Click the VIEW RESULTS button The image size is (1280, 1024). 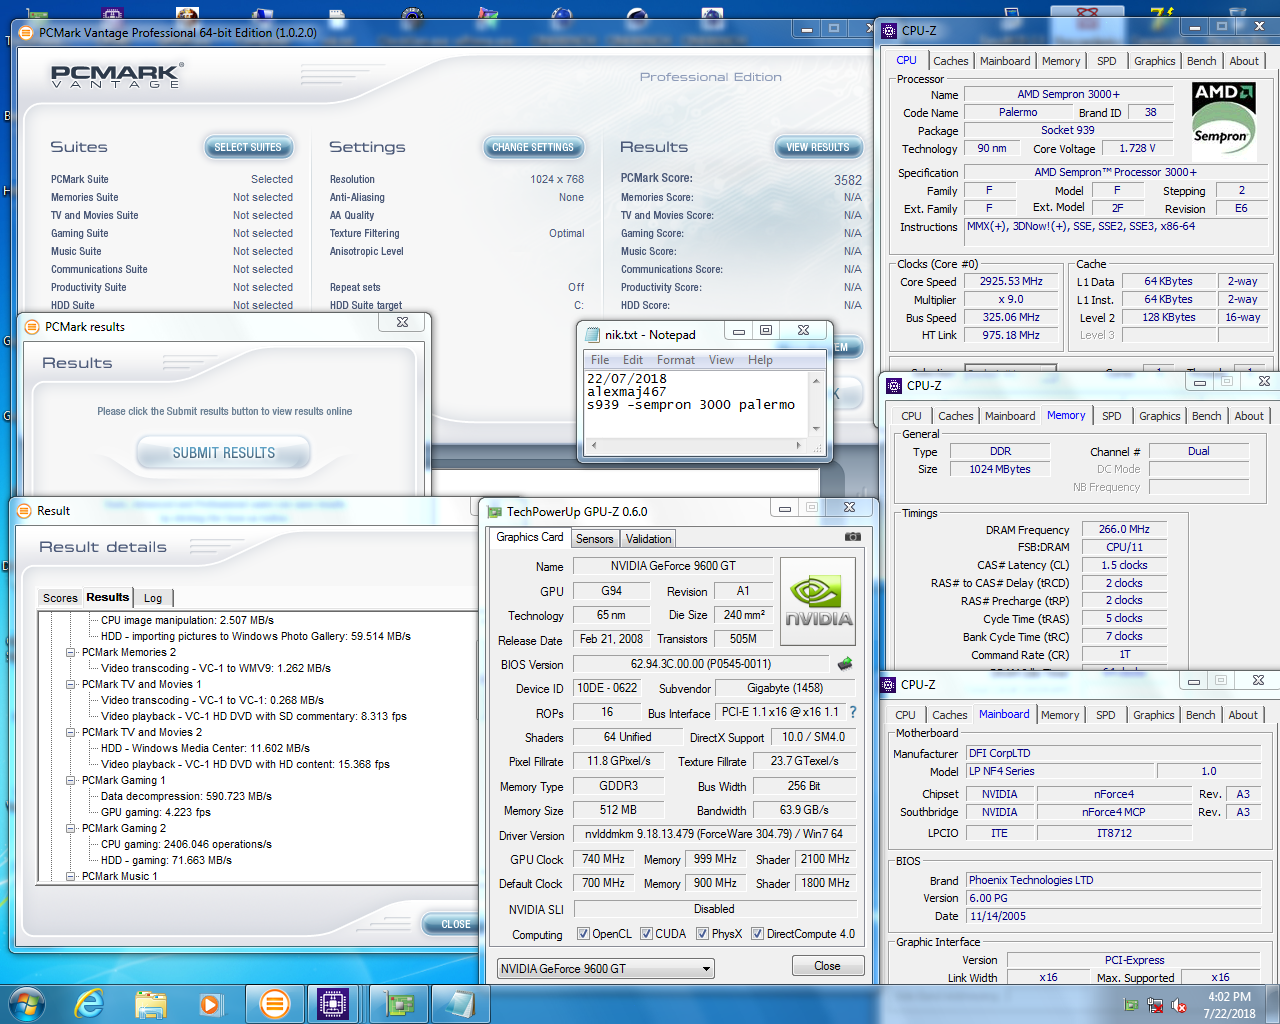pyautogui.click(x=817, y=147)
